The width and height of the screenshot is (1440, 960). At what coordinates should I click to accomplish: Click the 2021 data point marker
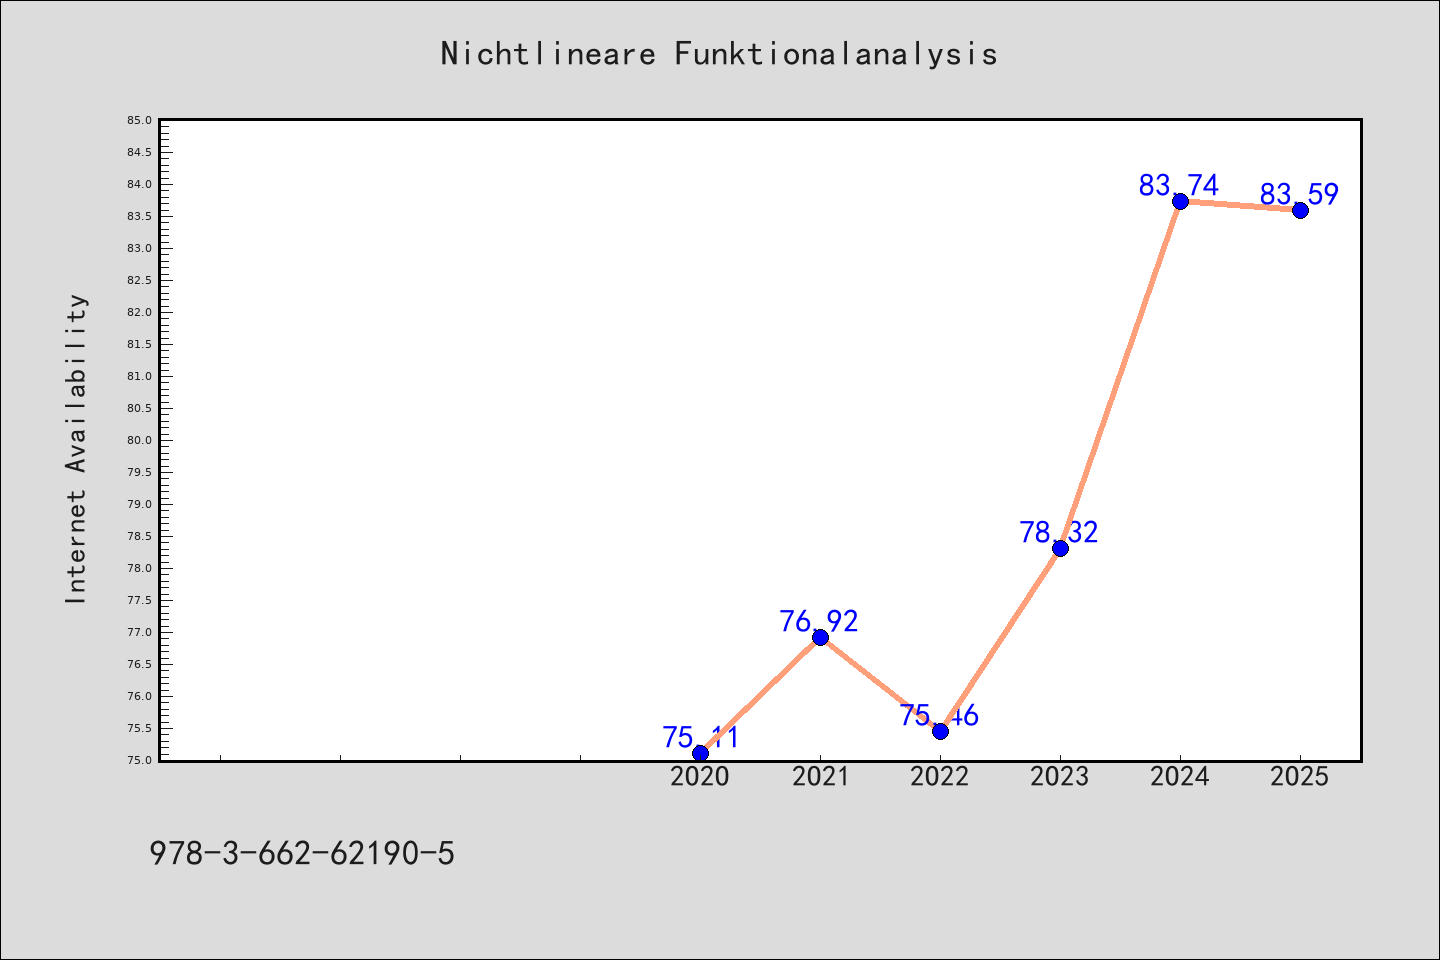point(820,637)
